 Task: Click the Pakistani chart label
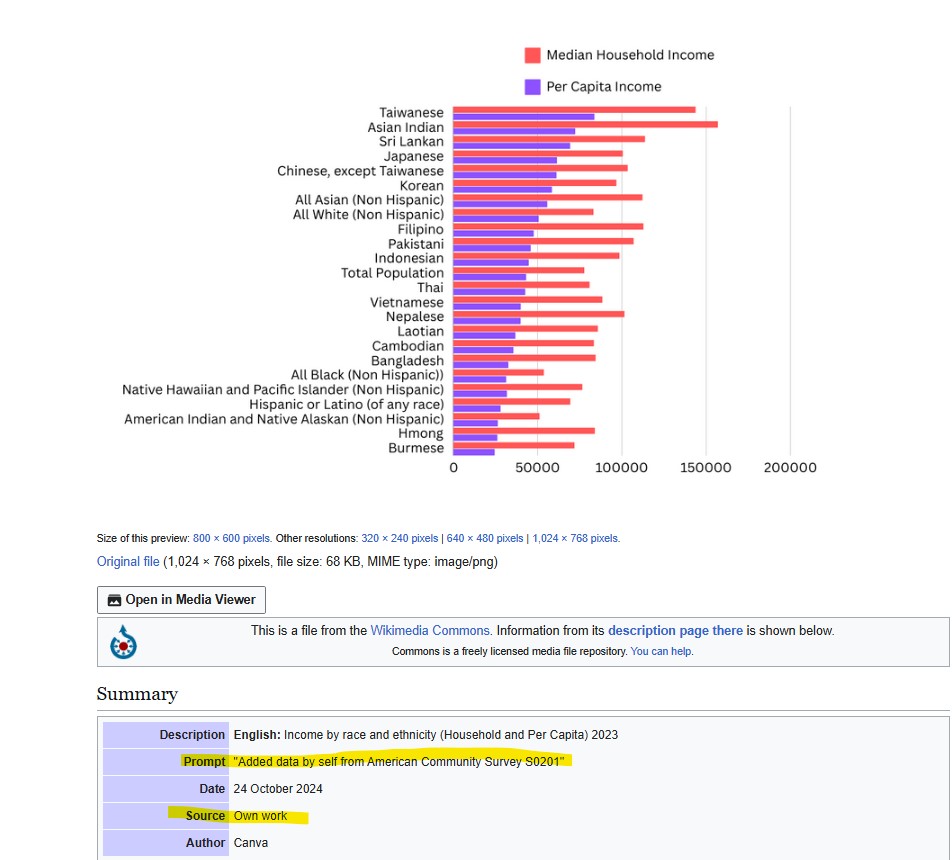(416, 244)
